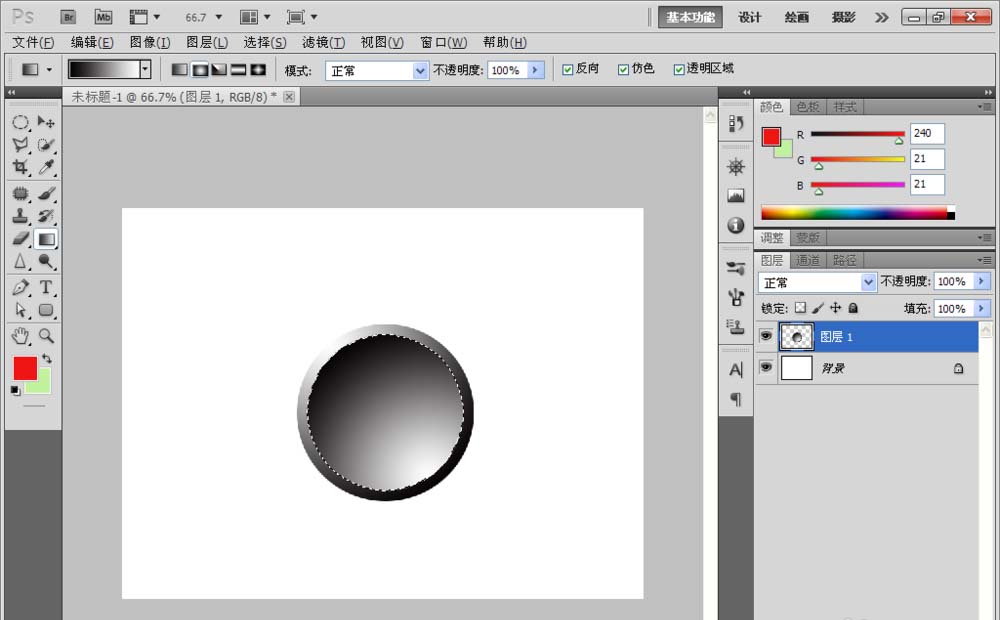Screen dimensions: 1000x620
Task: Launch Adobe Bridge from the top bar
Action: (x=68, y=17)
